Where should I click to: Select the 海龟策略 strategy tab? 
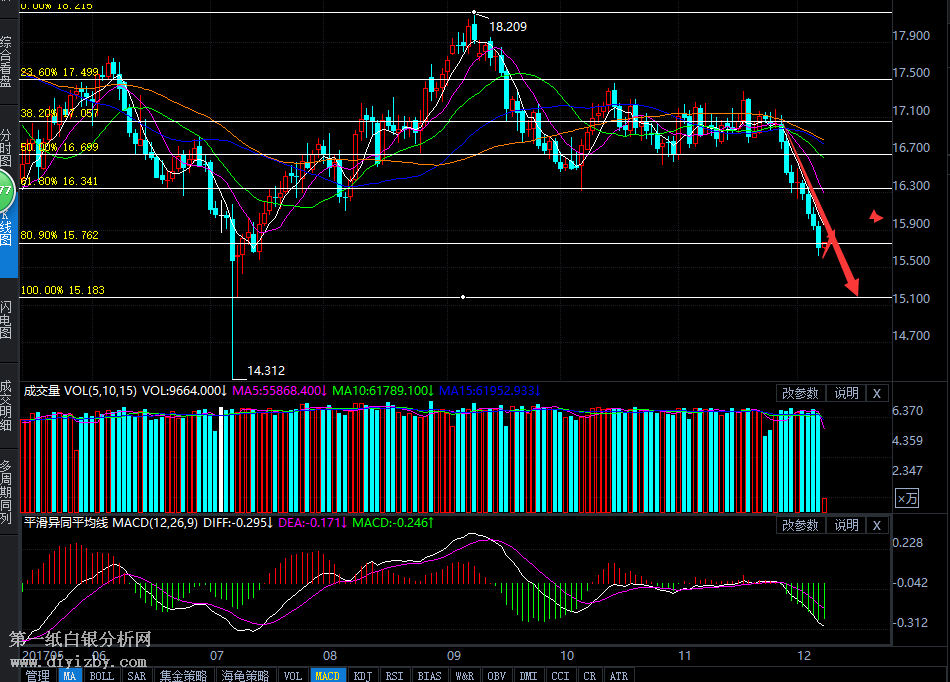click(x=245, y=675)
